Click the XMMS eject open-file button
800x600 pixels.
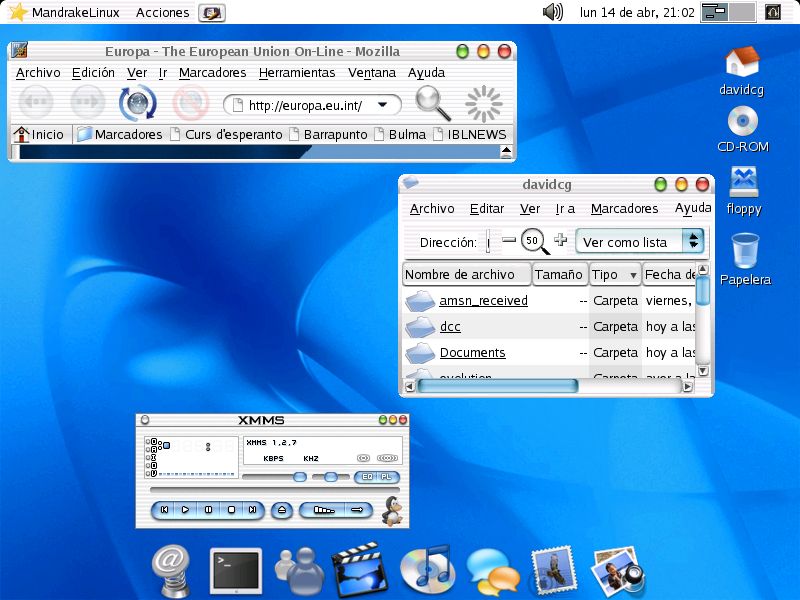[282, 510]
